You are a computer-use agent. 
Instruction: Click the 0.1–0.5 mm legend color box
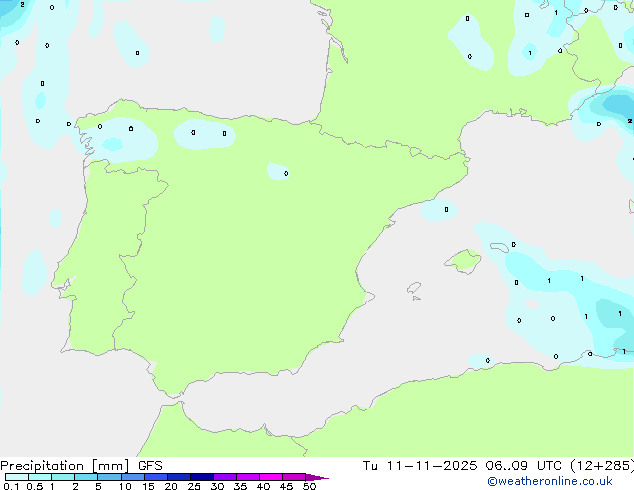[x=17, y=477]
